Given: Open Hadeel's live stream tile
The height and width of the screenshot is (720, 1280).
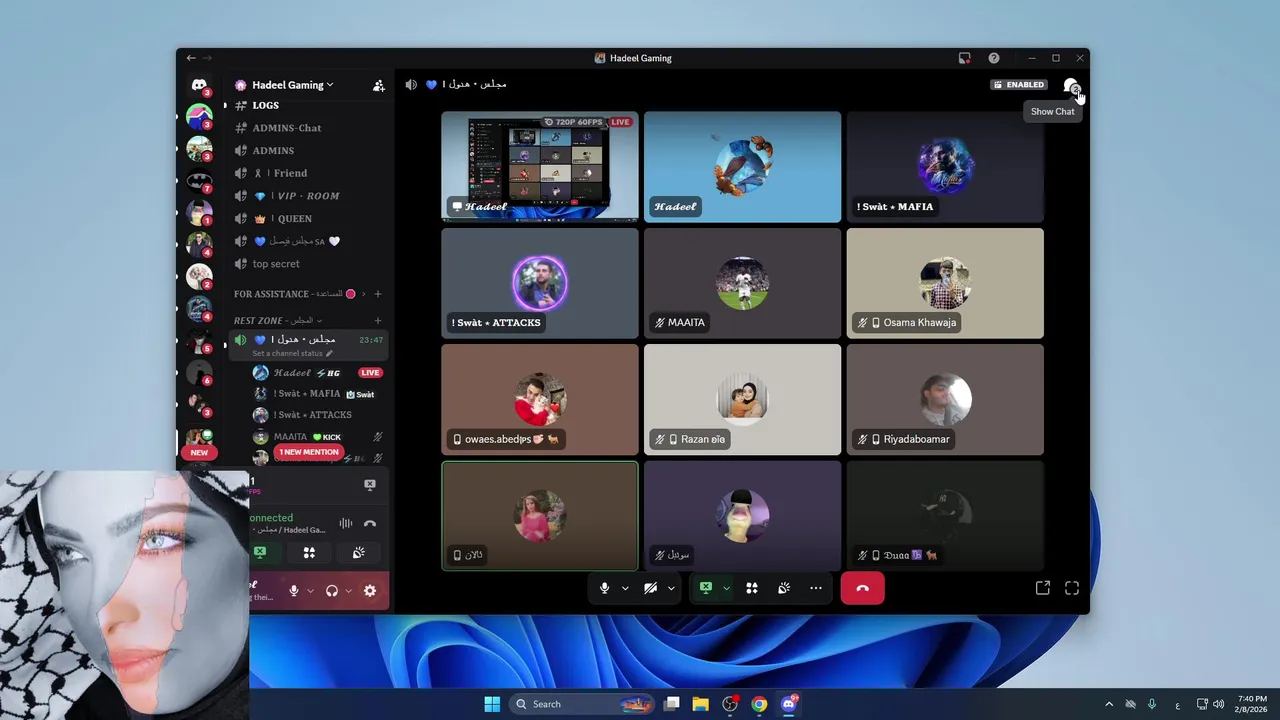Looking at the screenshot, I should 540,166.
